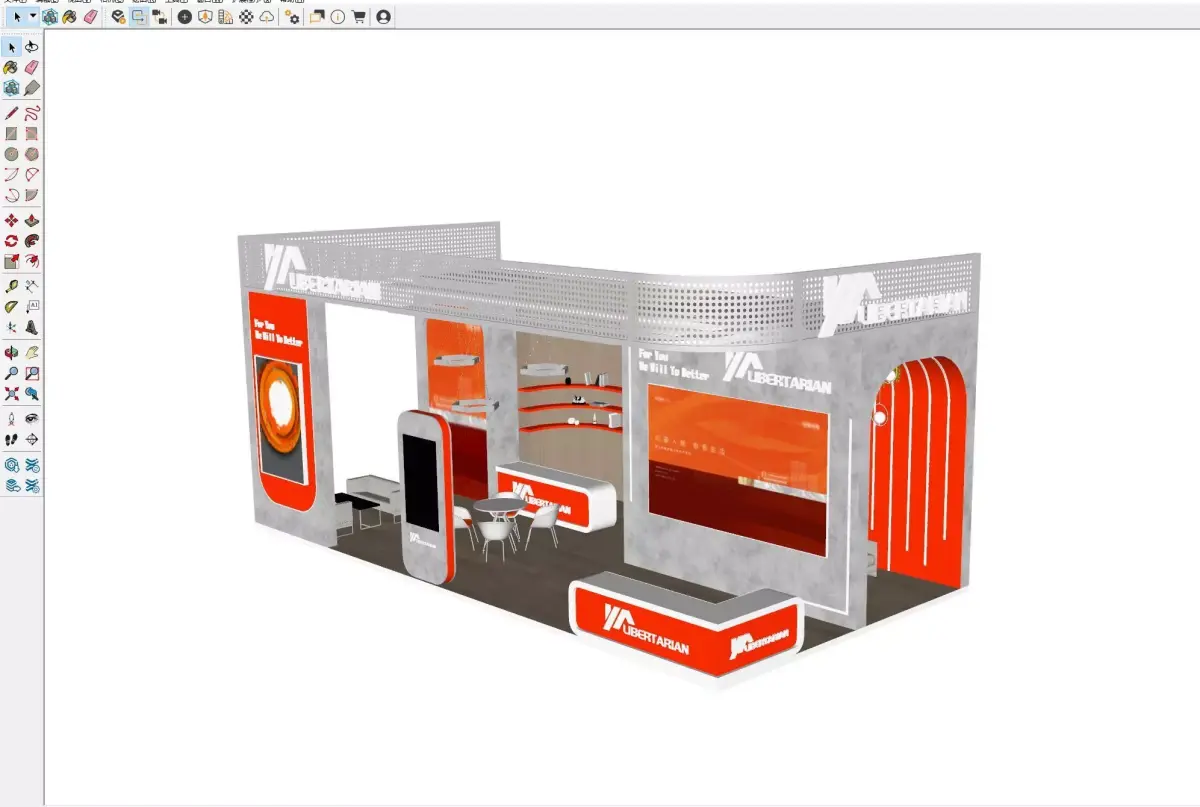
Task: Open the shopping cart icon
Action: [x=358, y=17]
